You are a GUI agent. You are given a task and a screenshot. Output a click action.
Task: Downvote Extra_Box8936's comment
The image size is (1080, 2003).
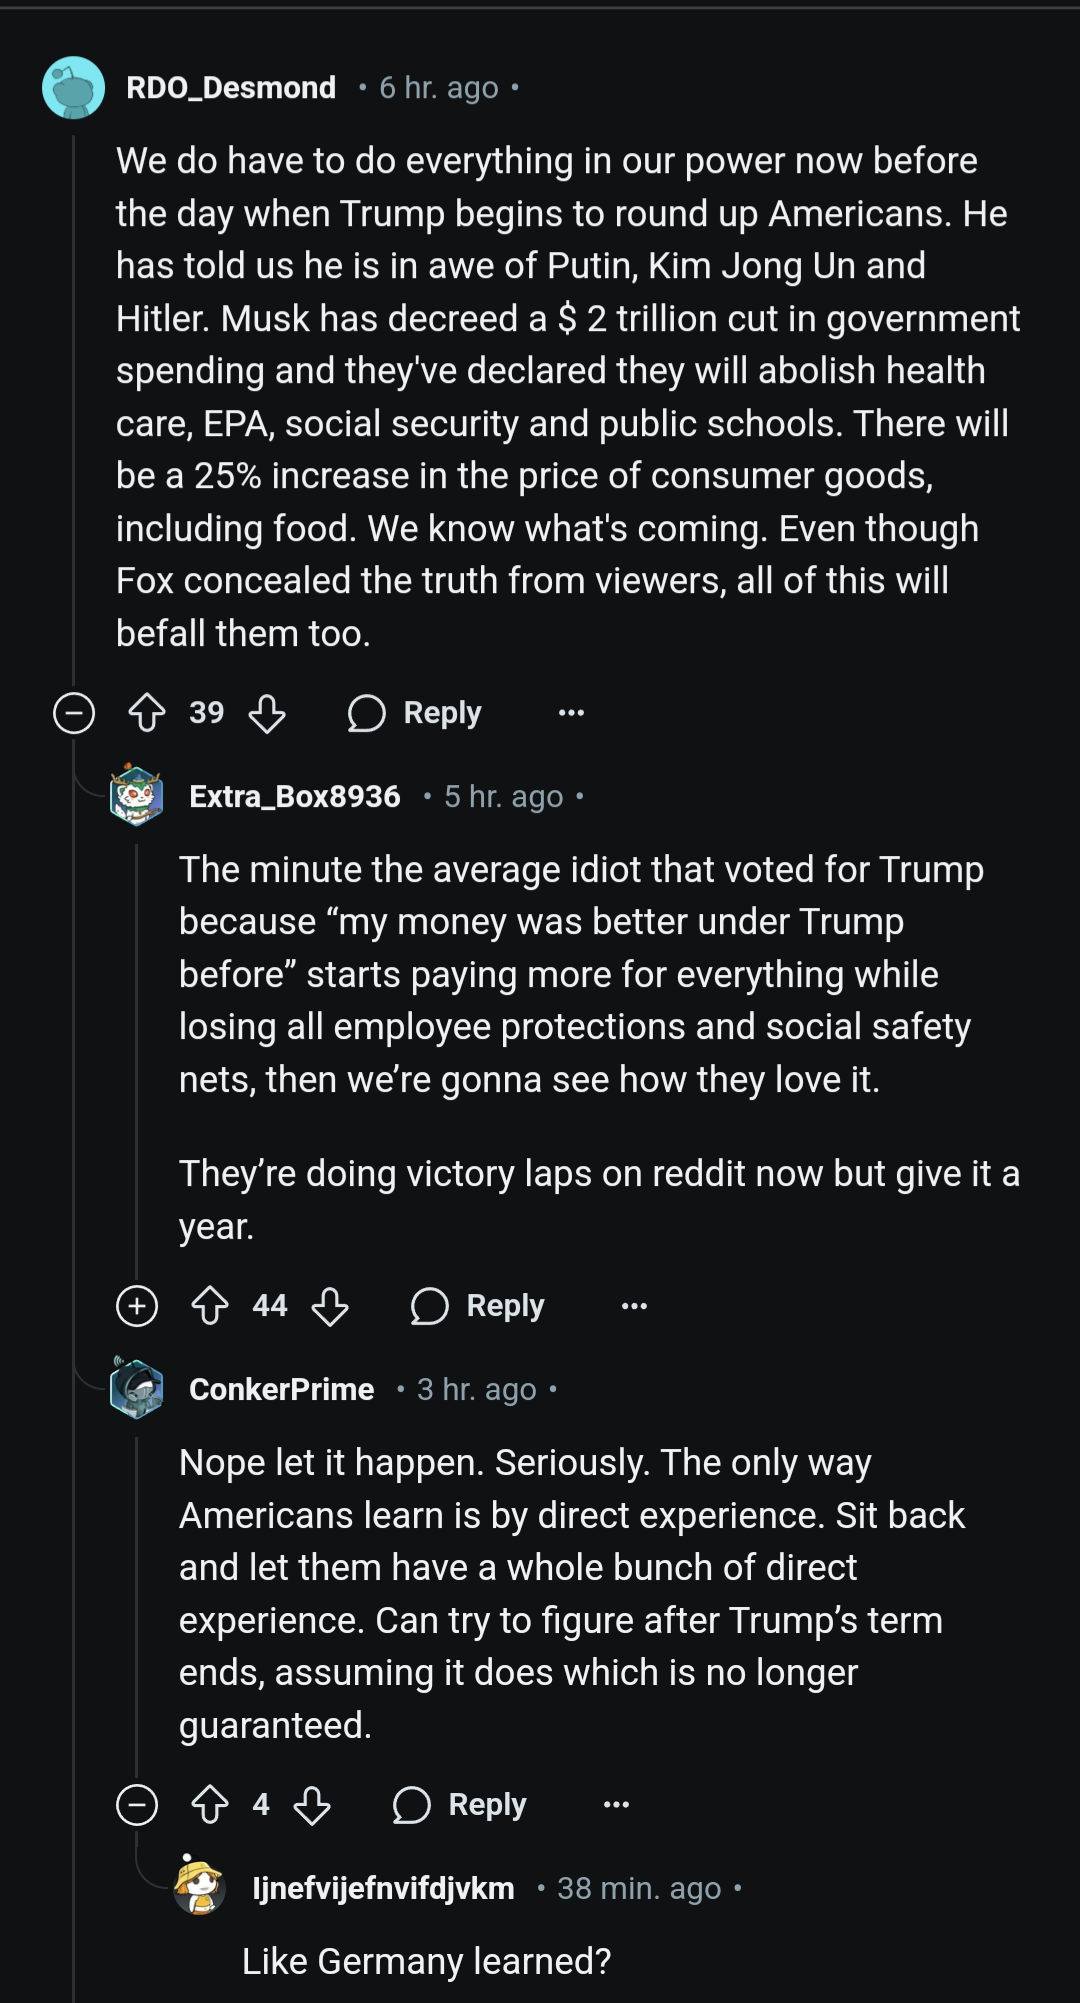click(x=330, y=1306)
